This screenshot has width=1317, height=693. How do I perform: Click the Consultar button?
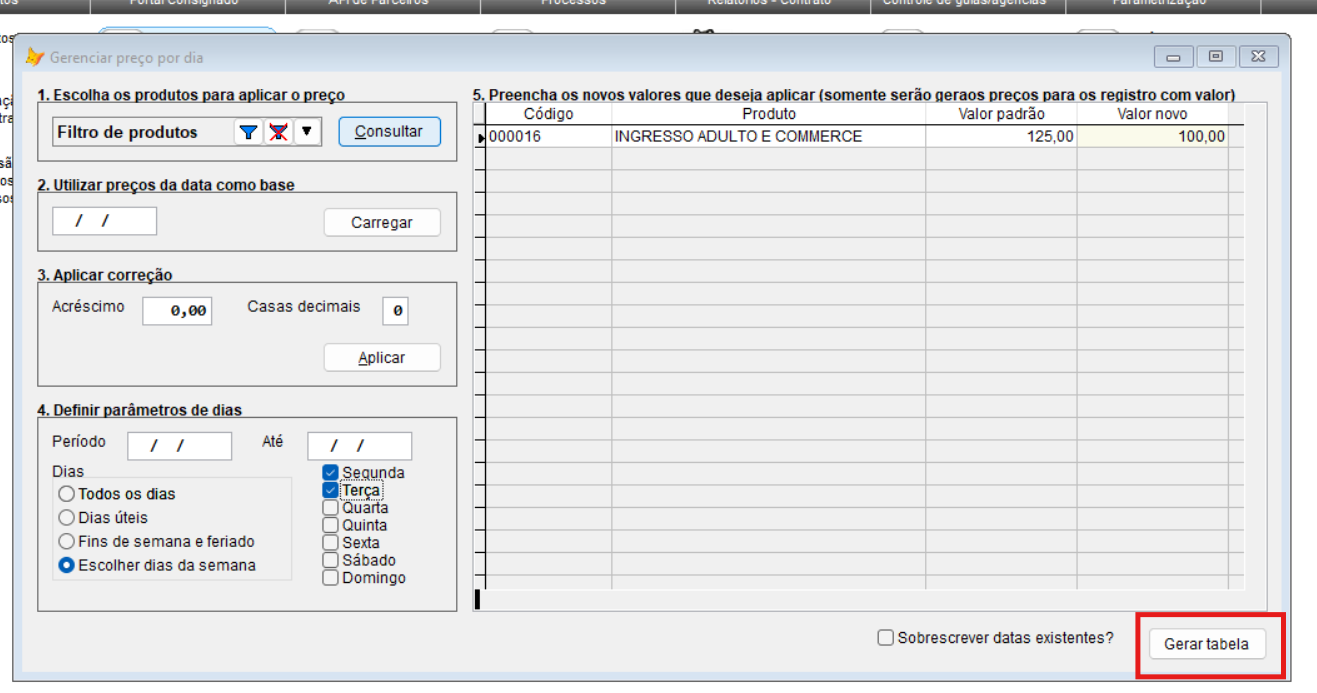(x=389, y=131)
